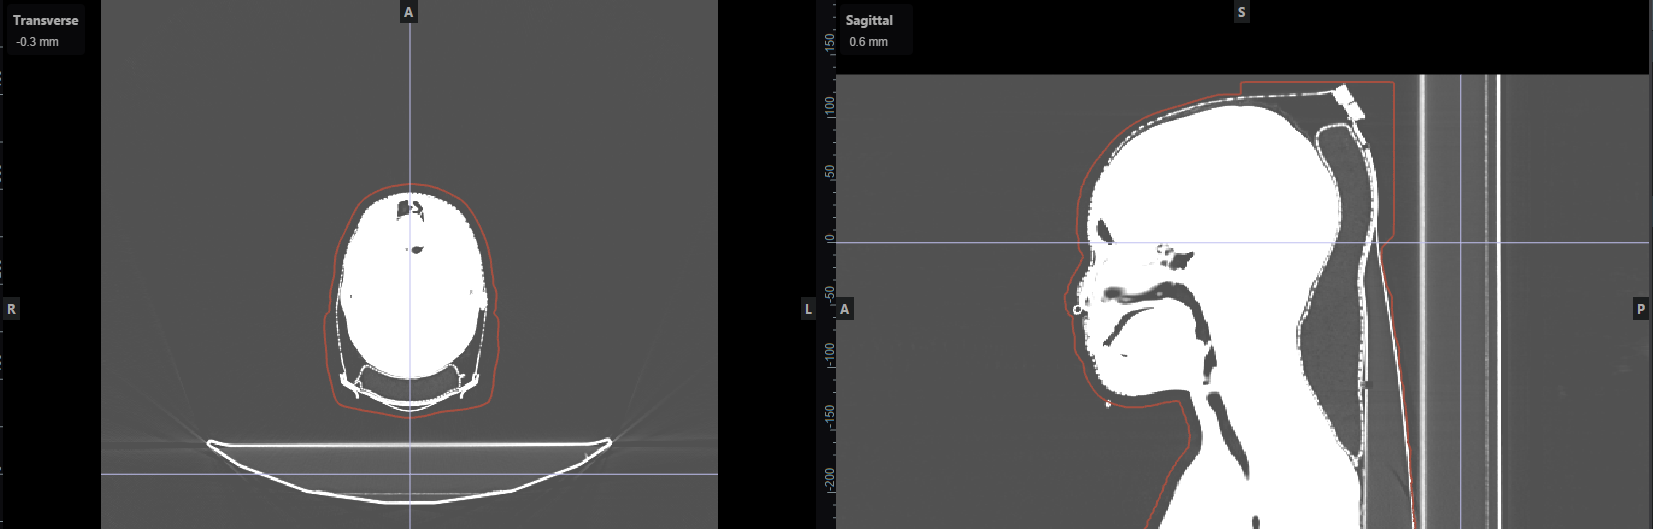Click the frontal sinus cavity in Transverse view
The image size is (1653, 529).
(x=410, y=209)
